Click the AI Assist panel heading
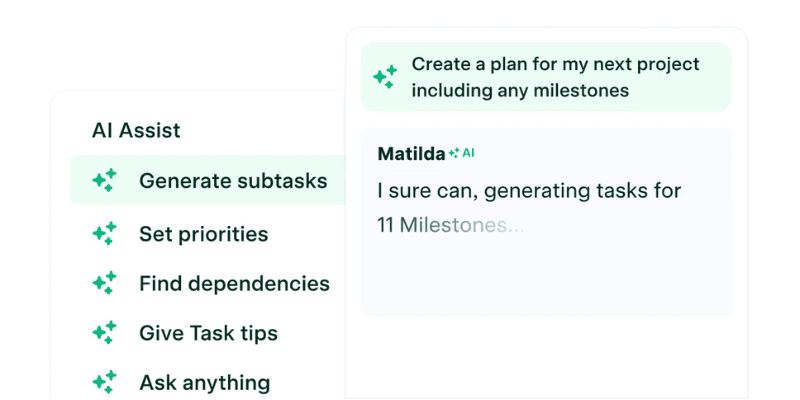This screenshot has height=400, width=800. [136, 130]
